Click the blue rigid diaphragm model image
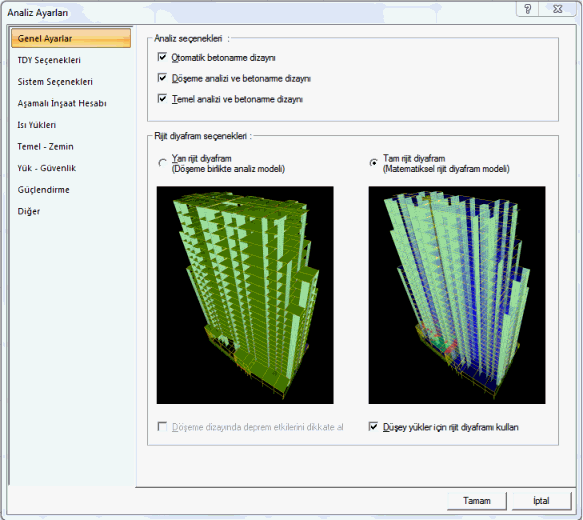 point(457,295)
